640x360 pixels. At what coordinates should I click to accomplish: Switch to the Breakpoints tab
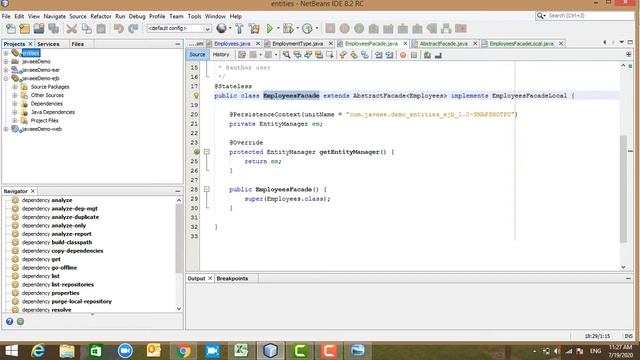[232, 278]
